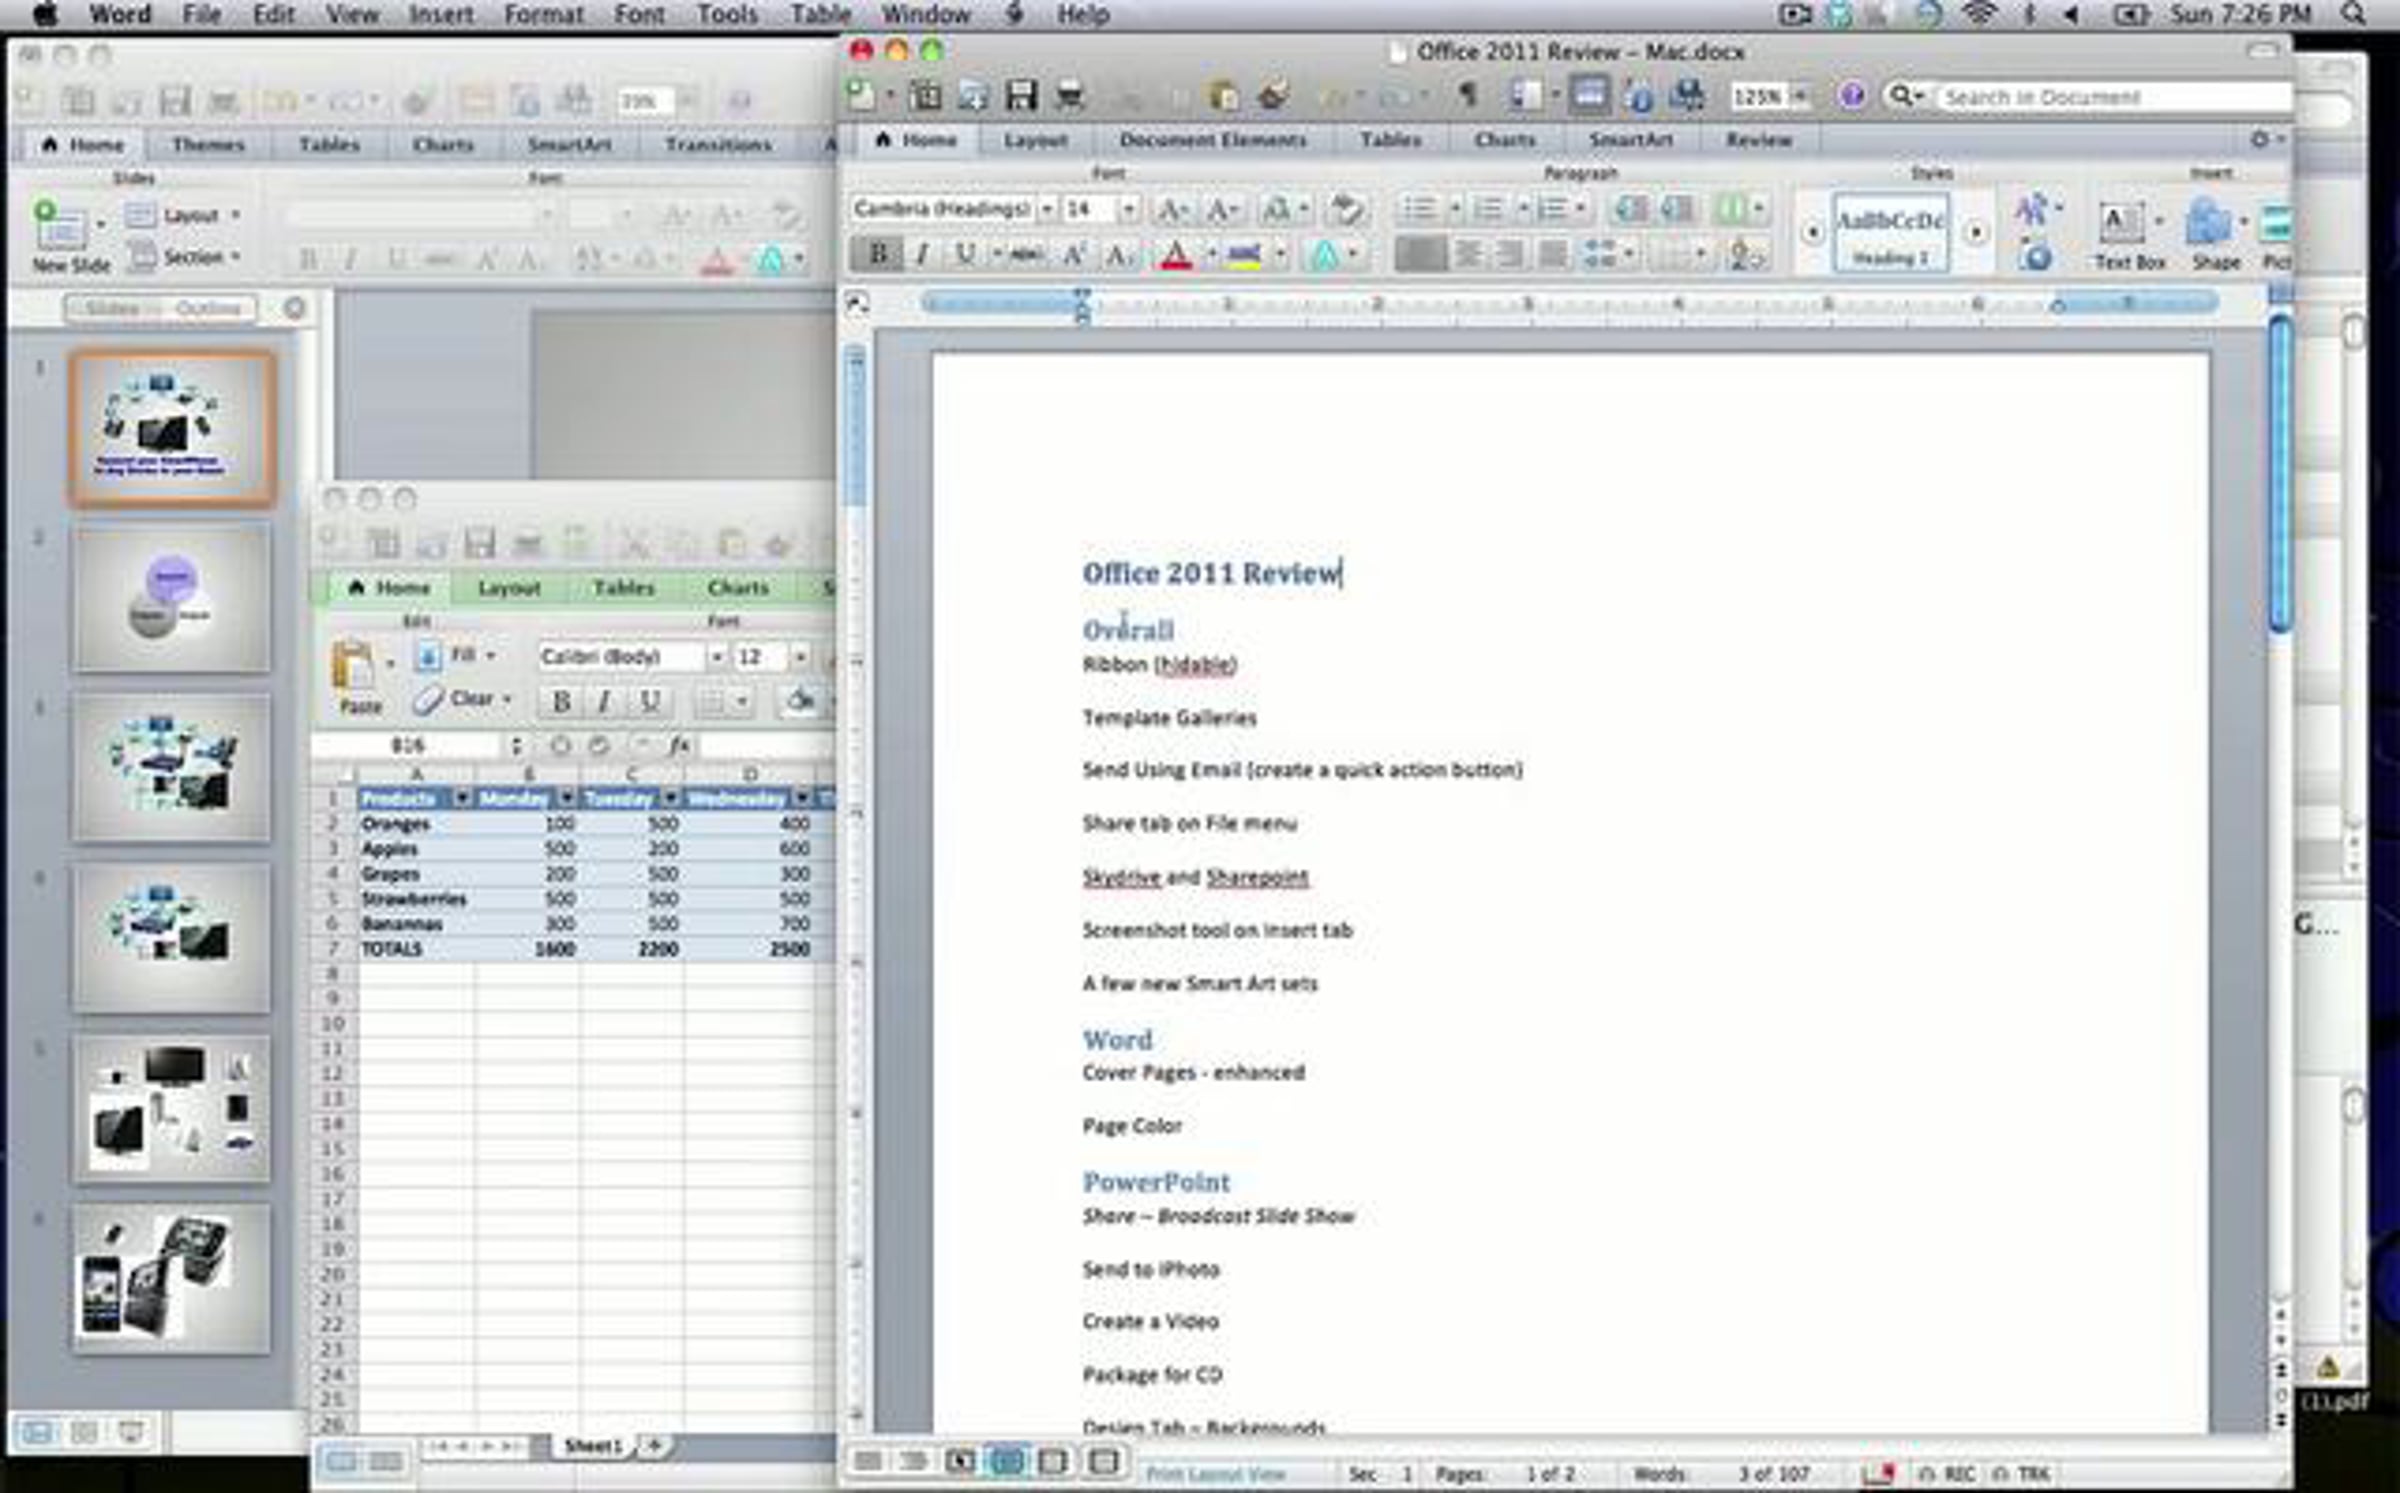Click the Format Painter paintbrush icon
The width and height of the screenshot is (2400, 1493).
coord(1273,96)
